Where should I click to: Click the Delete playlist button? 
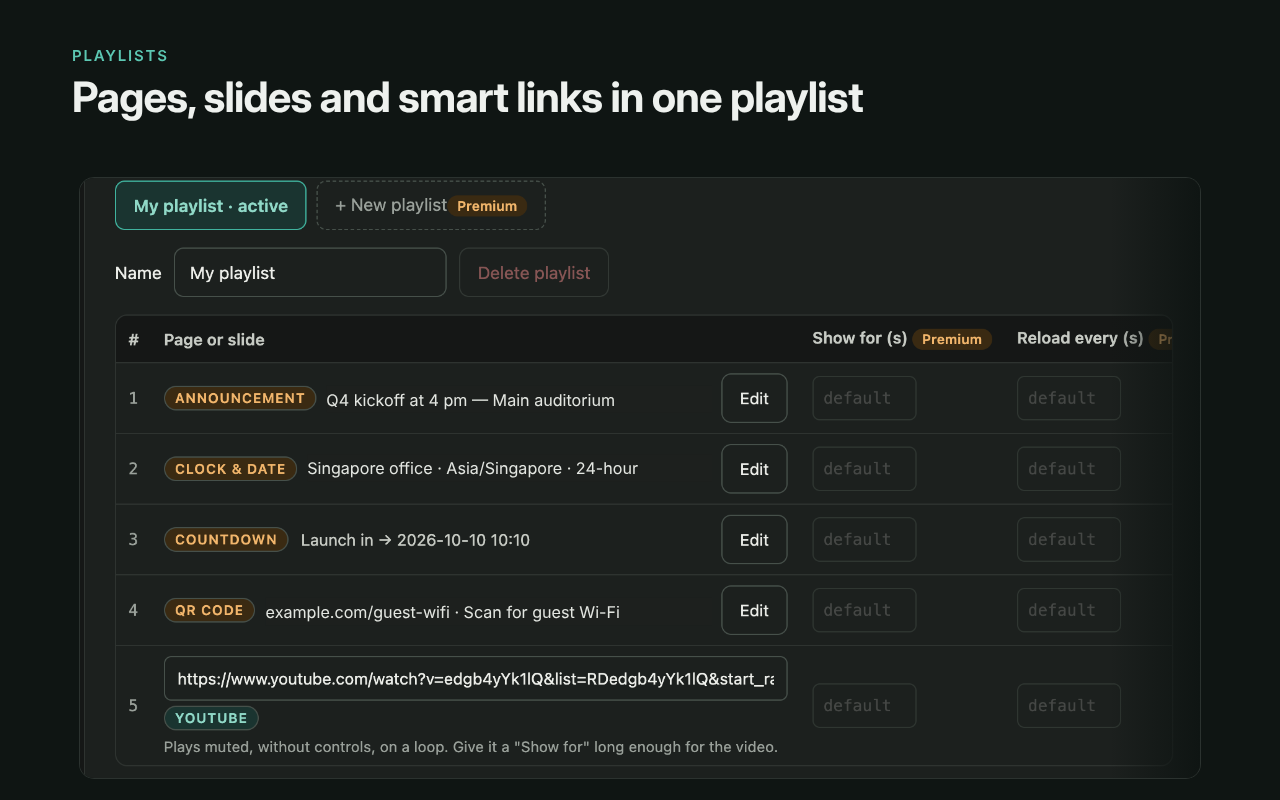tap(534, 273)
